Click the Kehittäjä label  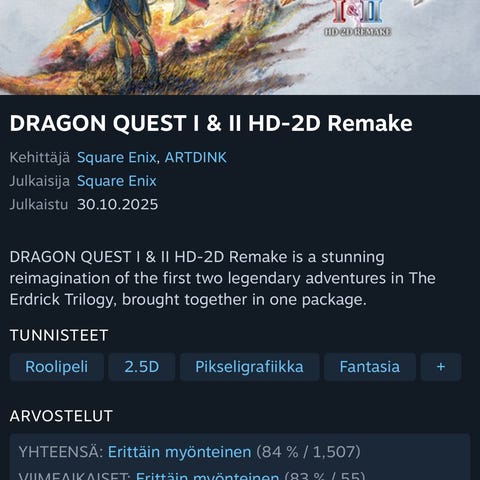click(x=40, y=158)
